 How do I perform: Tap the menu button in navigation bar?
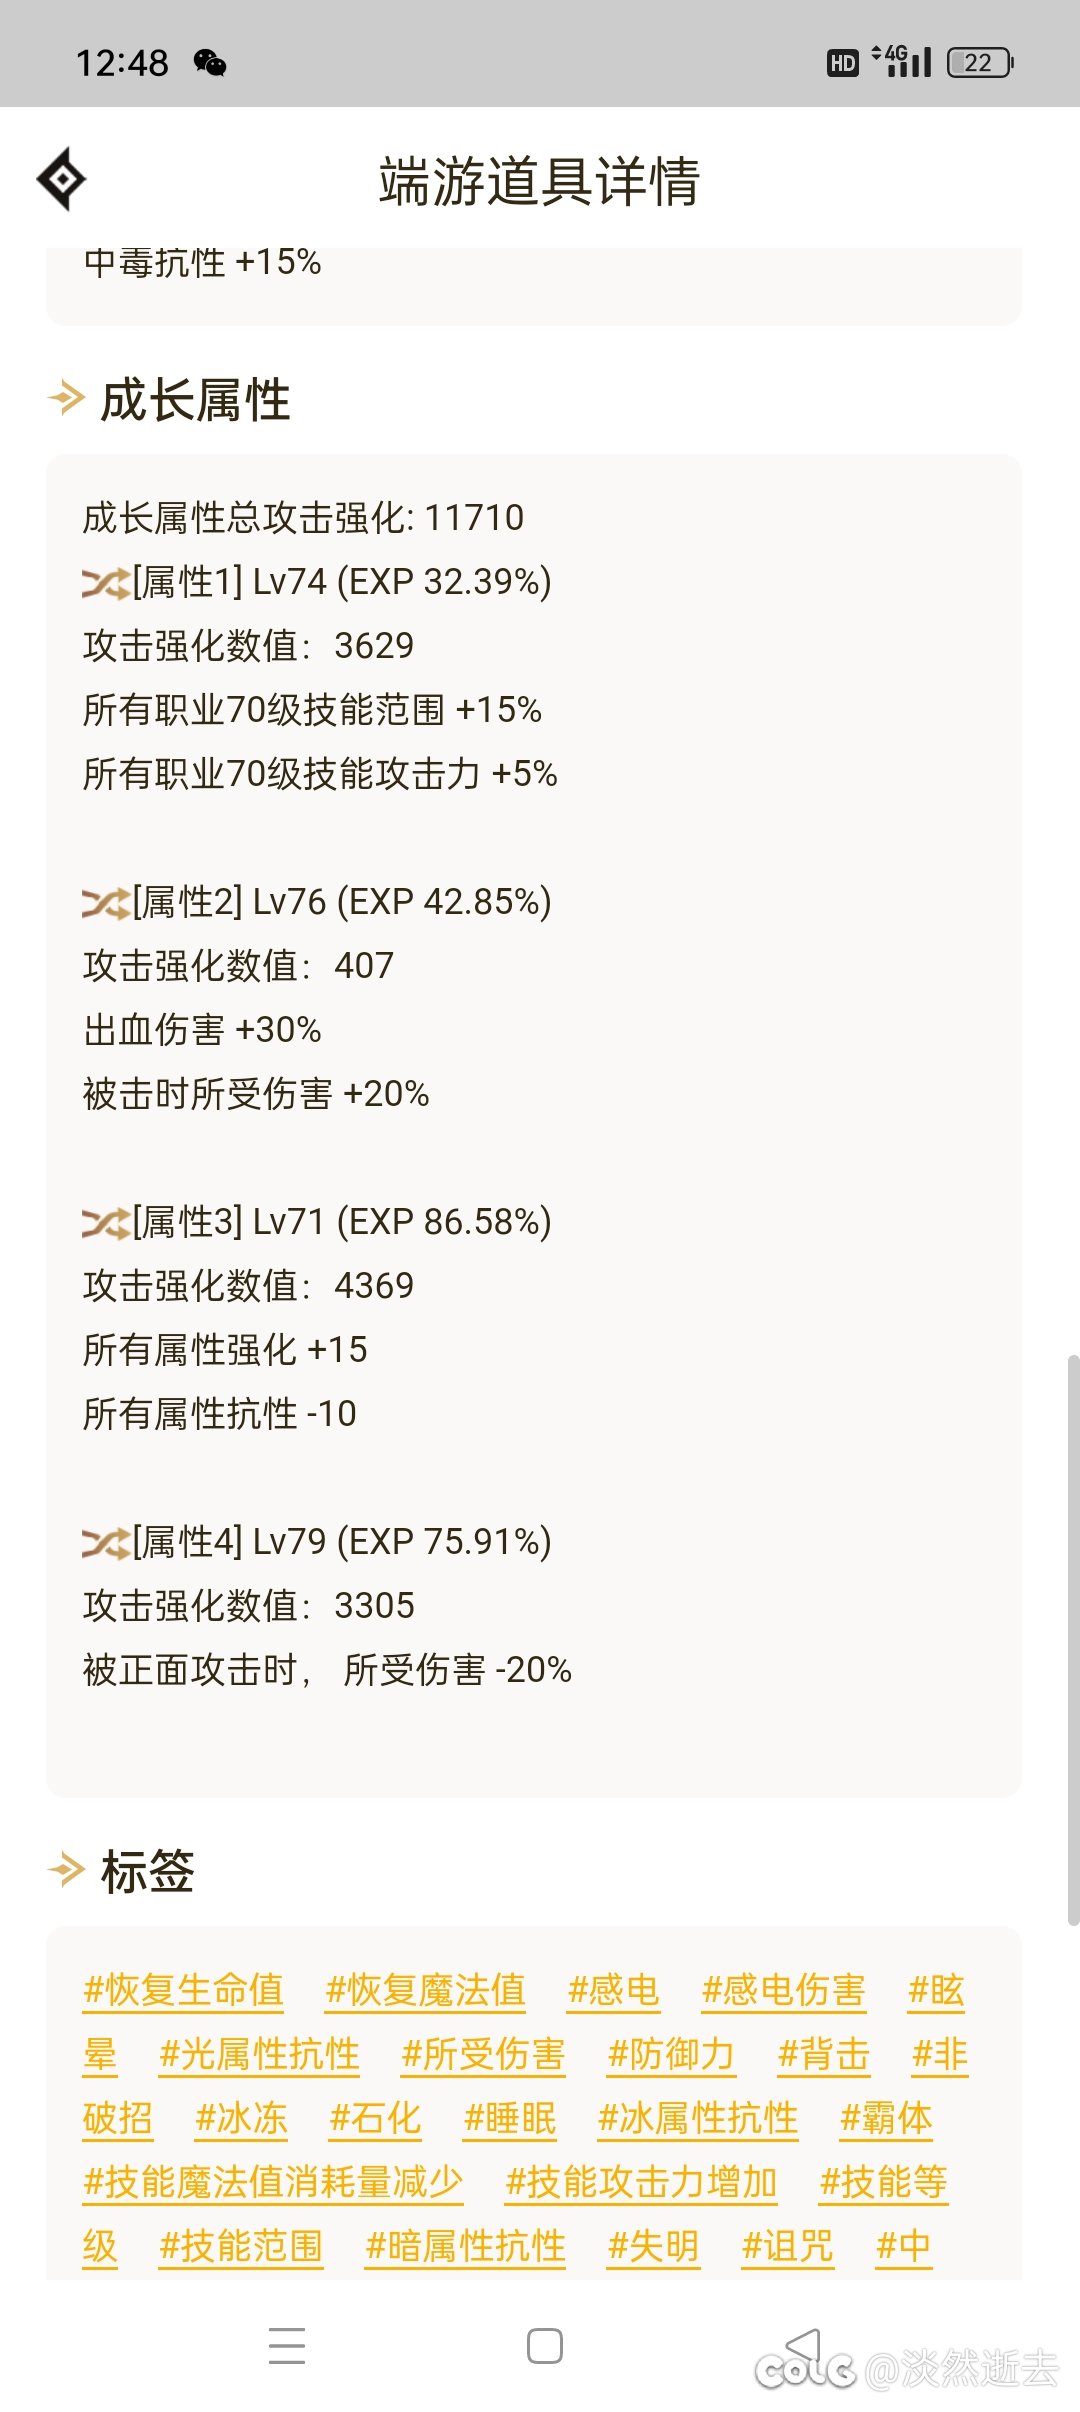[x=285, y=2344]
